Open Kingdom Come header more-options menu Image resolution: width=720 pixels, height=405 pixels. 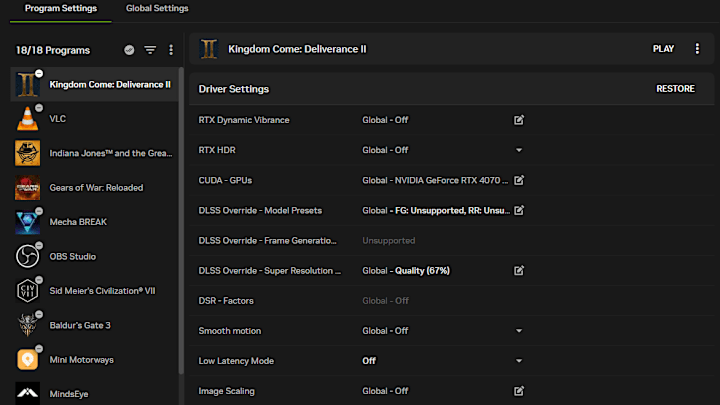tap(697, 49)
